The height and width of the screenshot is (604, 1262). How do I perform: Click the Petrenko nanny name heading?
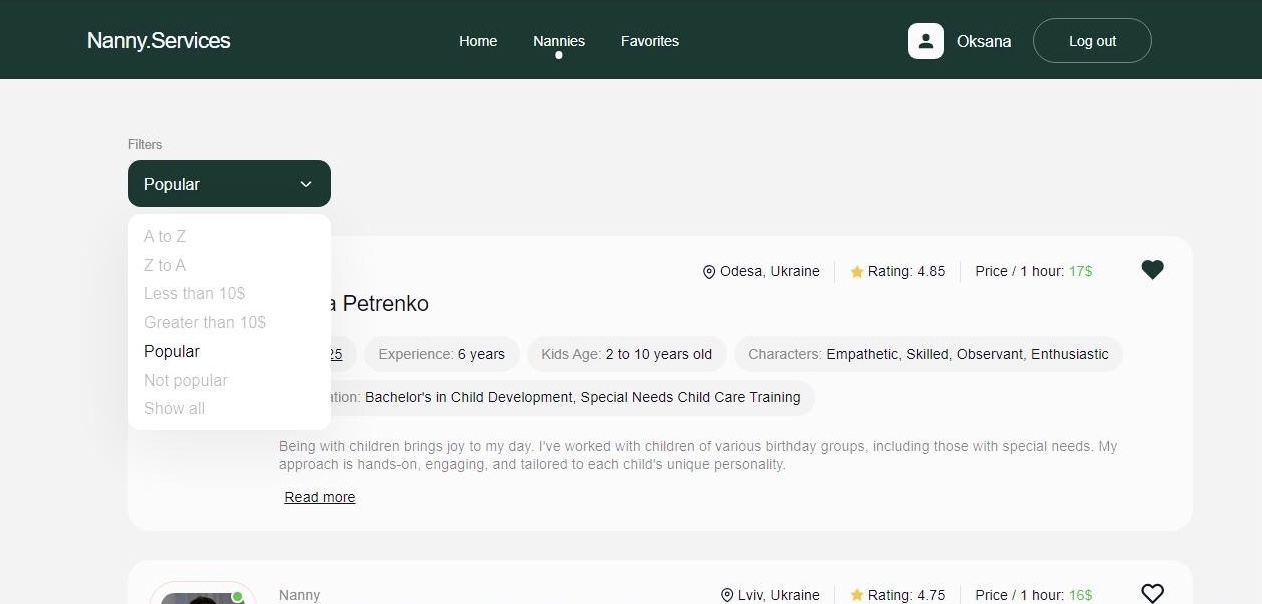[380, 304]
